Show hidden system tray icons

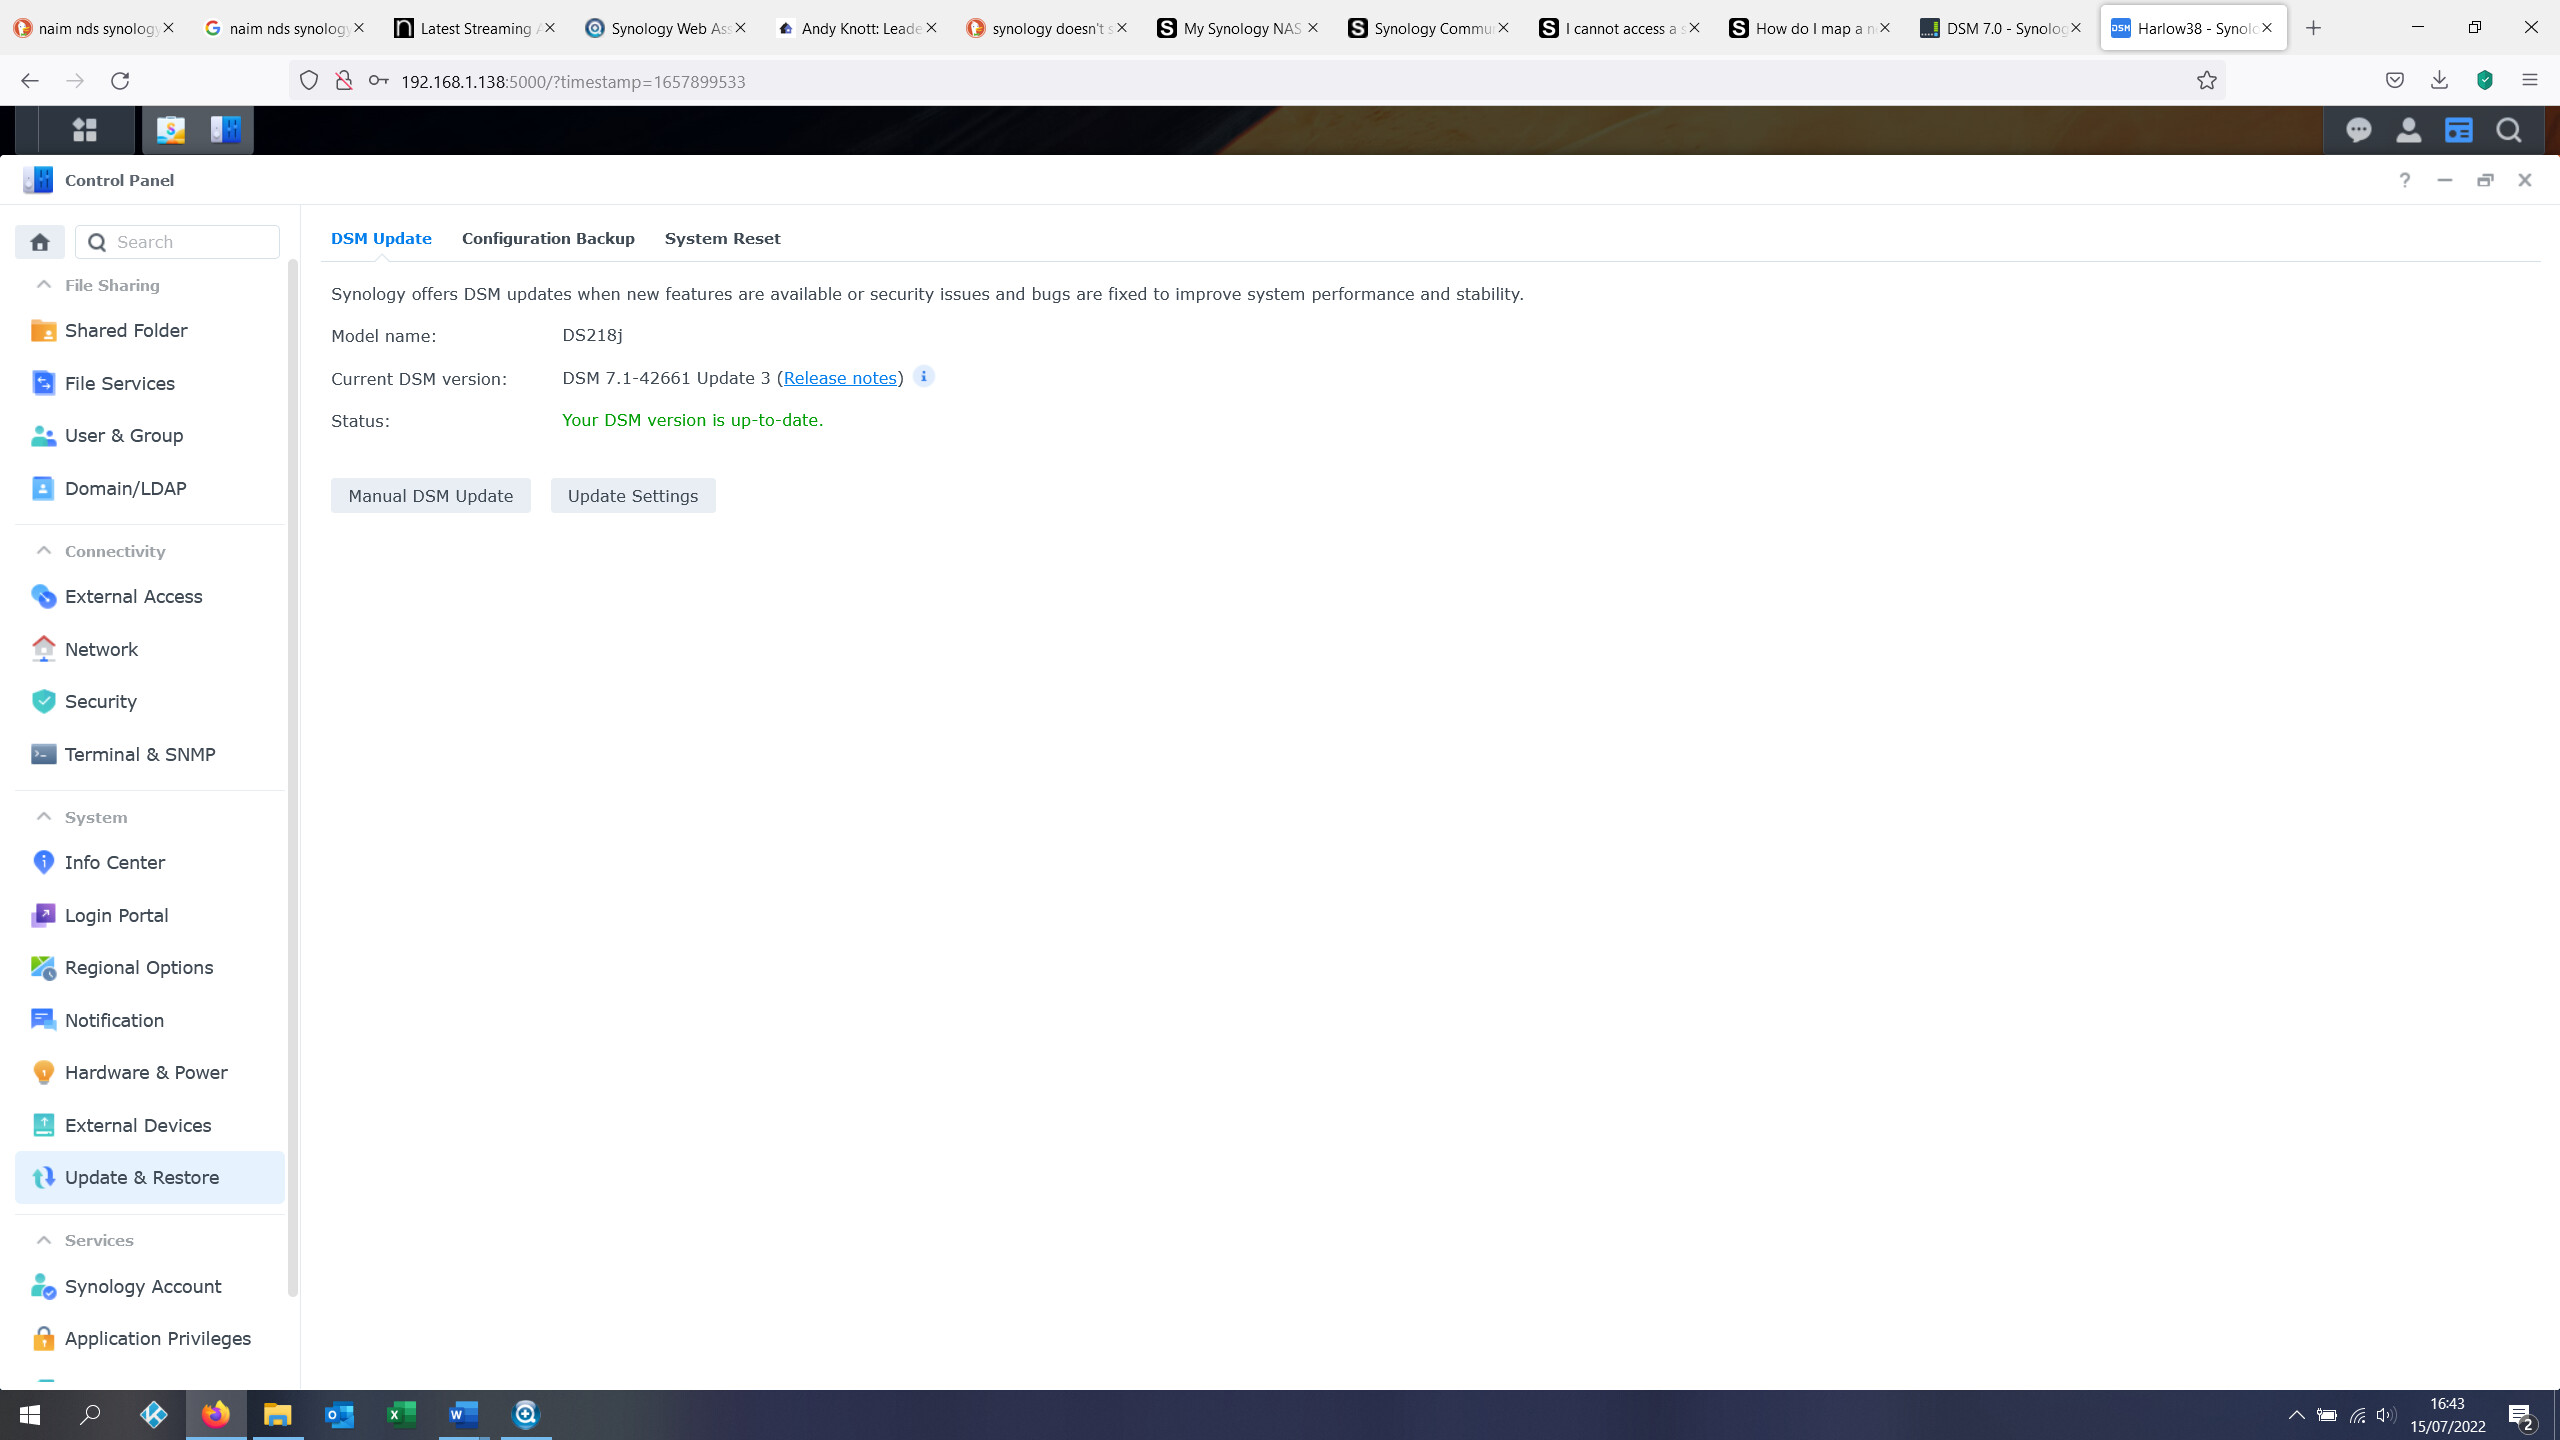2297,1415
